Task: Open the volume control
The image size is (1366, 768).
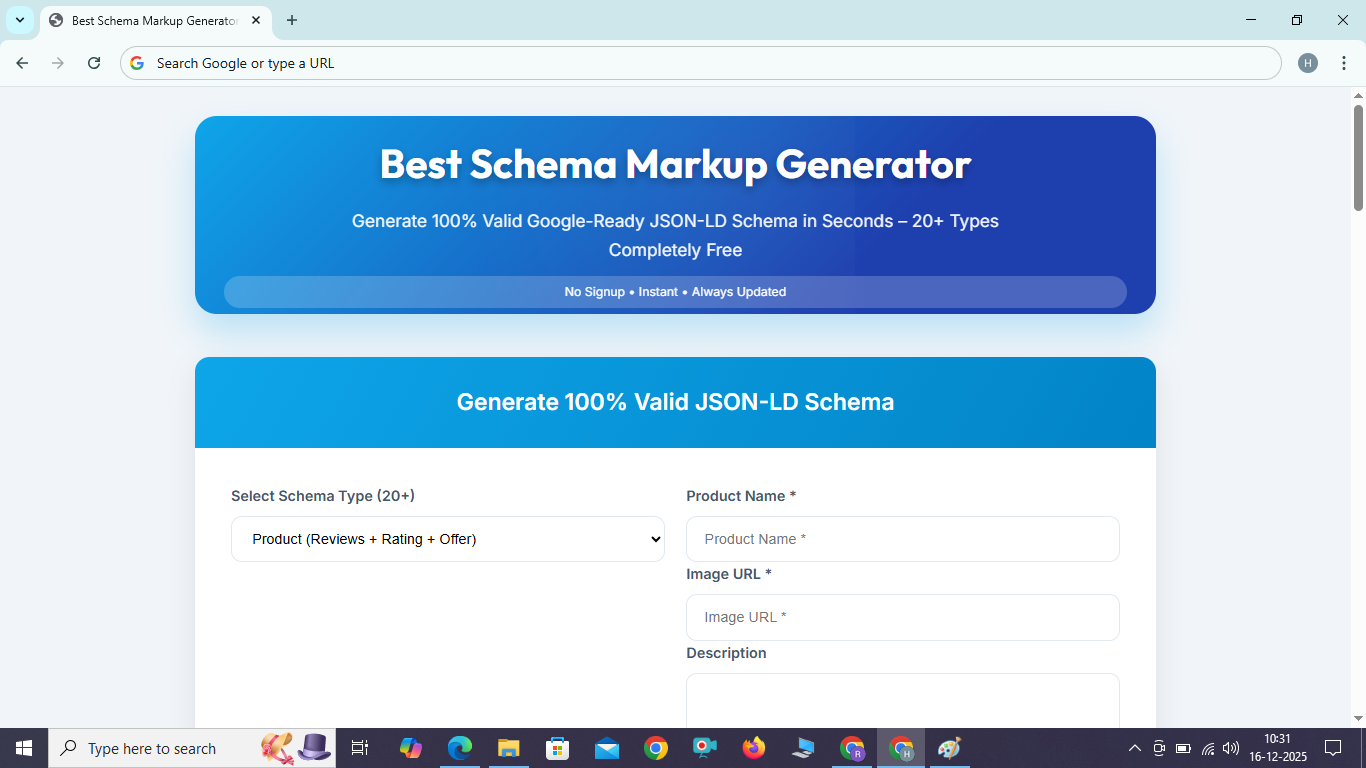Action: tap(1229, 748)
